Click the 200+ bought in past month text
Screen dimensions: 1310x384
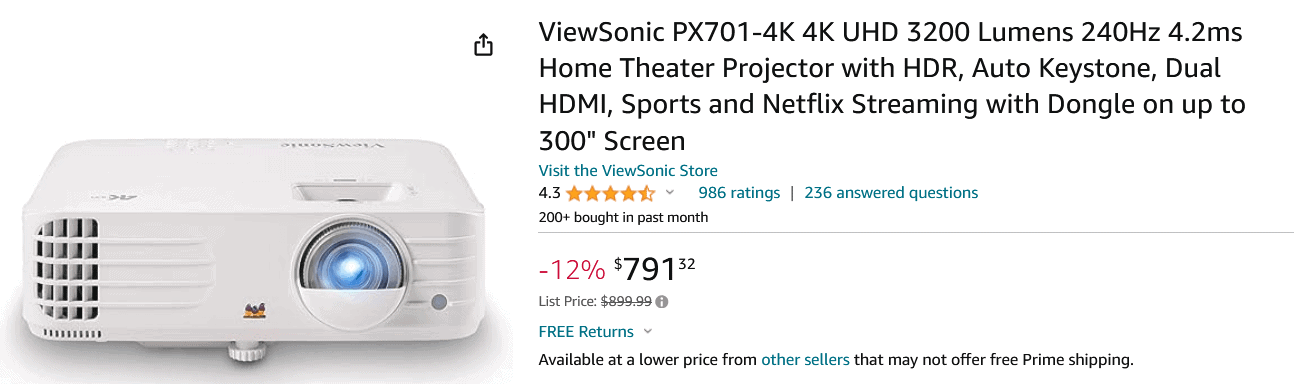tap(623, 217)
